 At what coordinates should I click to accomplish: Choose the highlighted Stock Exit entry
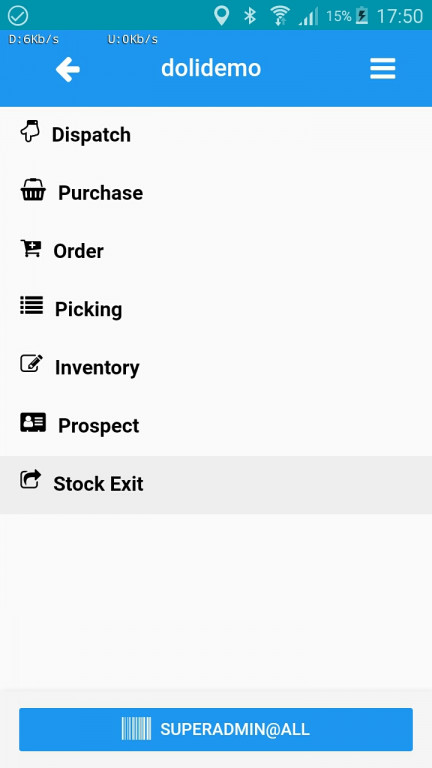point(216,485)
